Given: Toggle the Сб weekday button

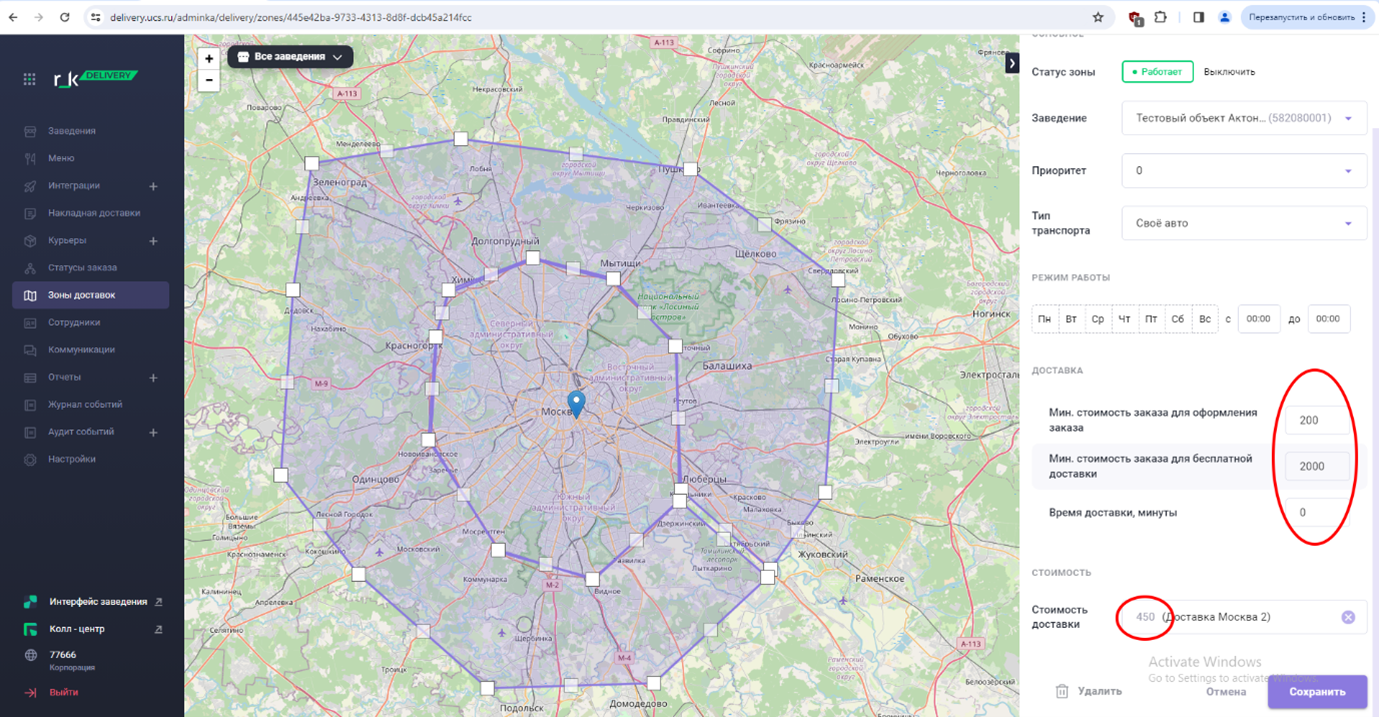Looking at the screenshot, I should tap(1177, 319).
